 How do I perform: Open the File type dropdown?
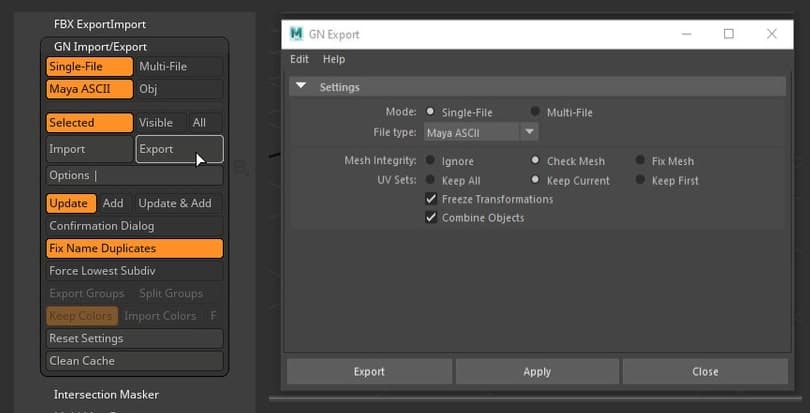tap(529, 132)
